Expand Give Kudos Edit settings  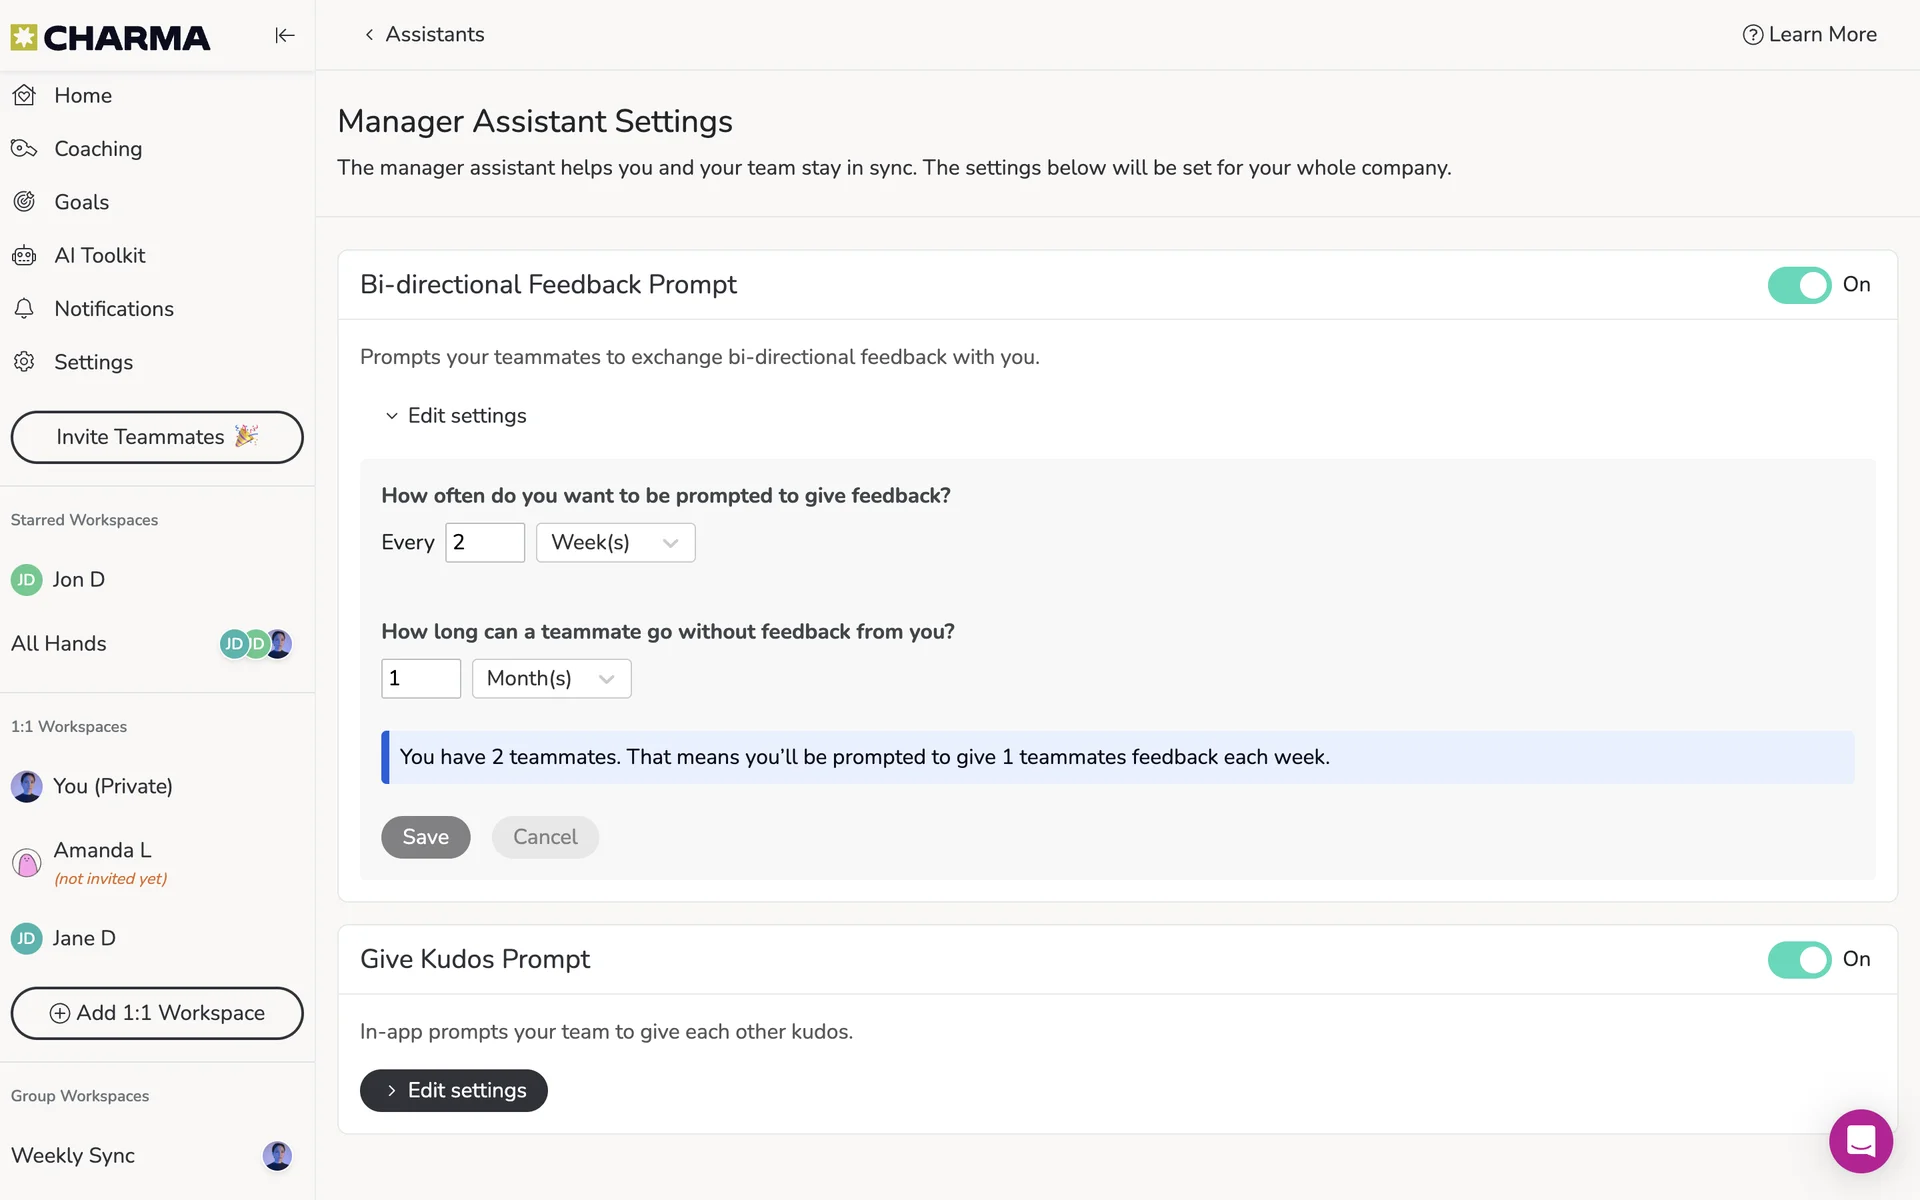coord(454,1091)
